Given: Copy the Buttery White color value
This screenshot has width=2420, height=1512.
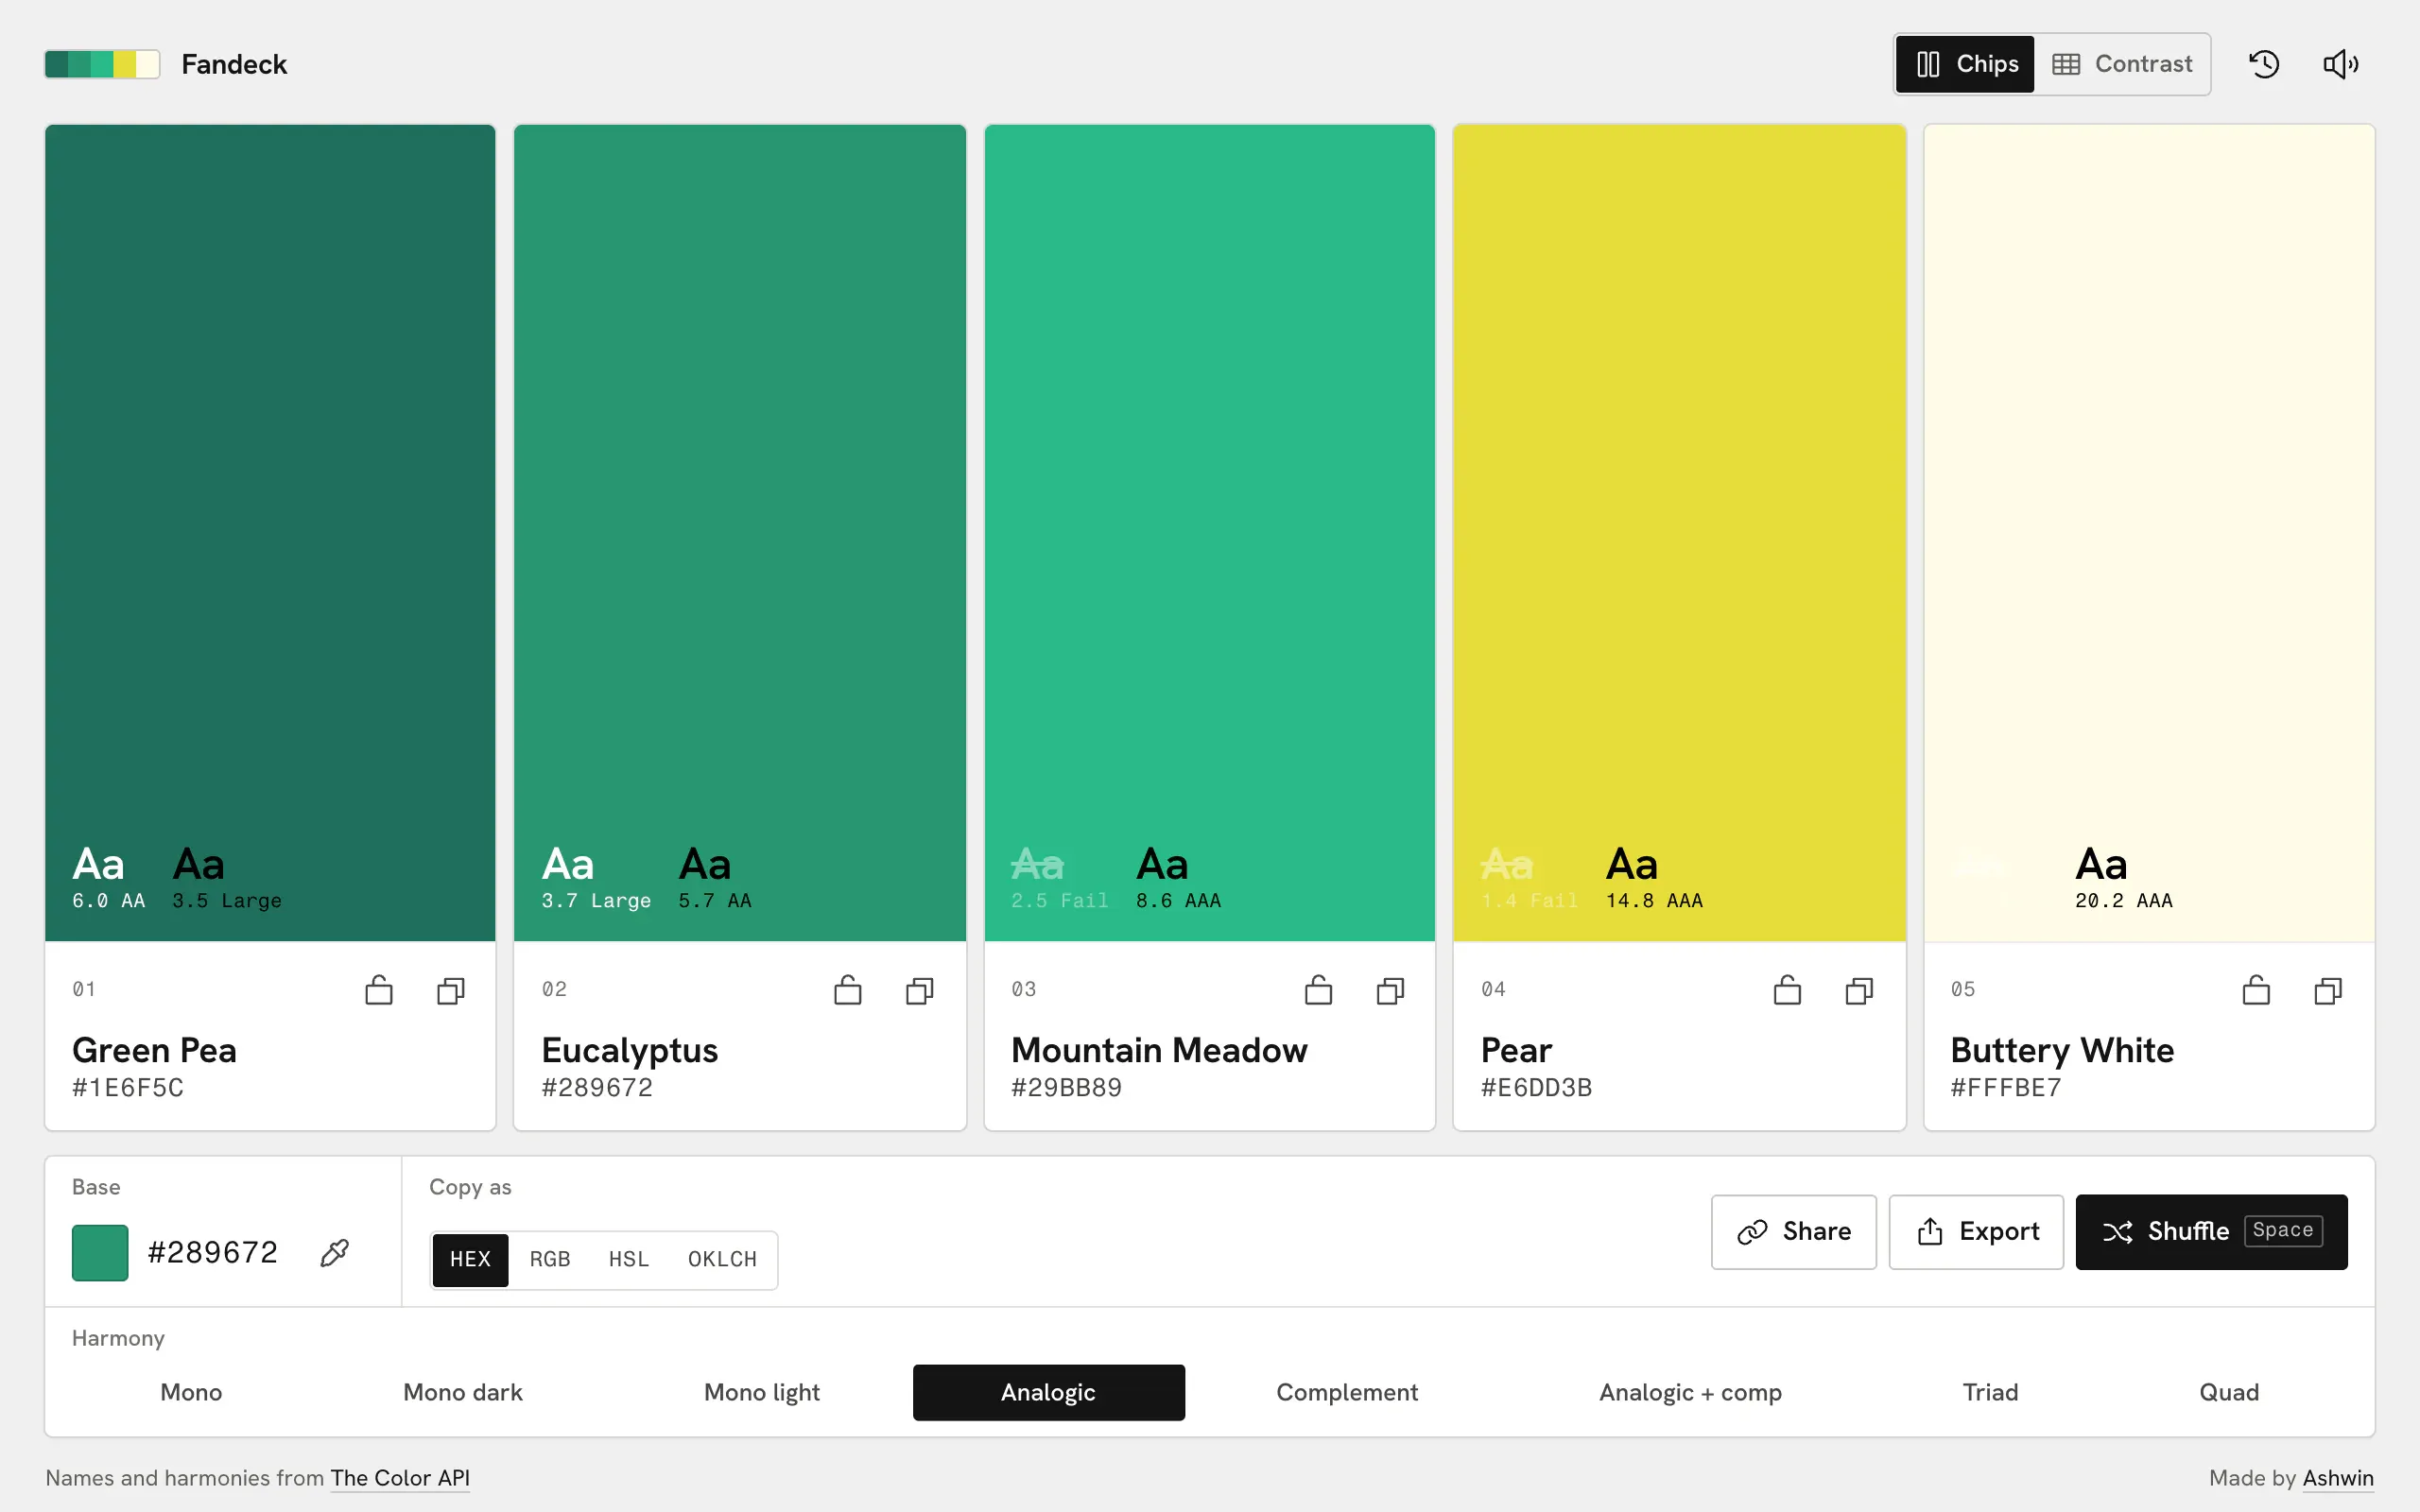Looking at the screenshot, I should coord(2329,990).
